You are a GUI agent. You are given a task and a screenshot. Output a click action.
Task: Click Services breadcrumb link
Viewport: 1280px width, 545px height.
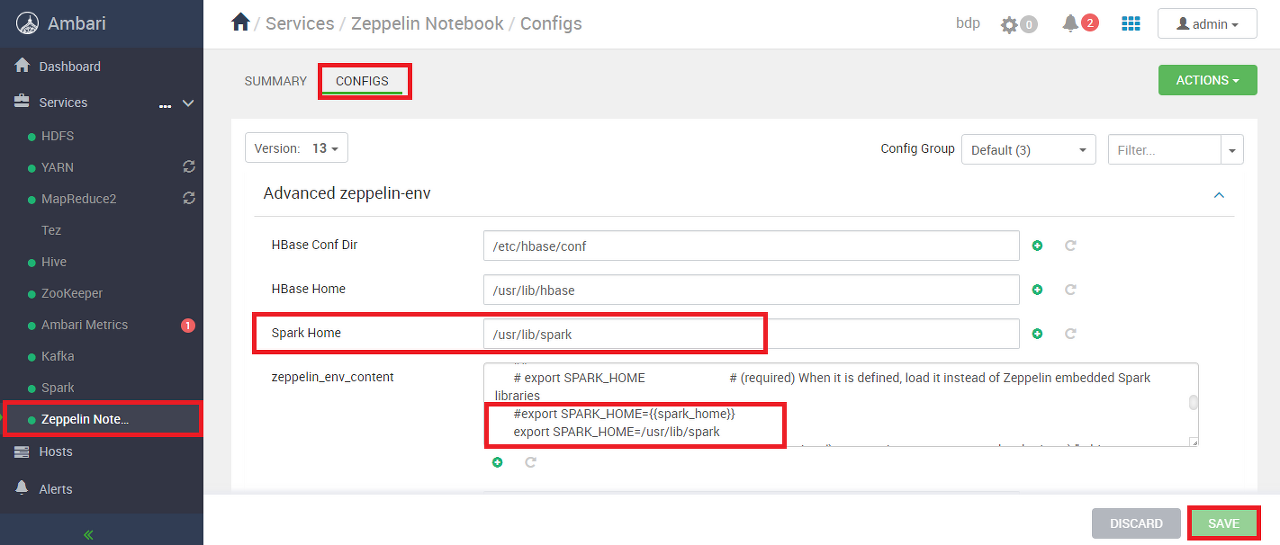300,23
